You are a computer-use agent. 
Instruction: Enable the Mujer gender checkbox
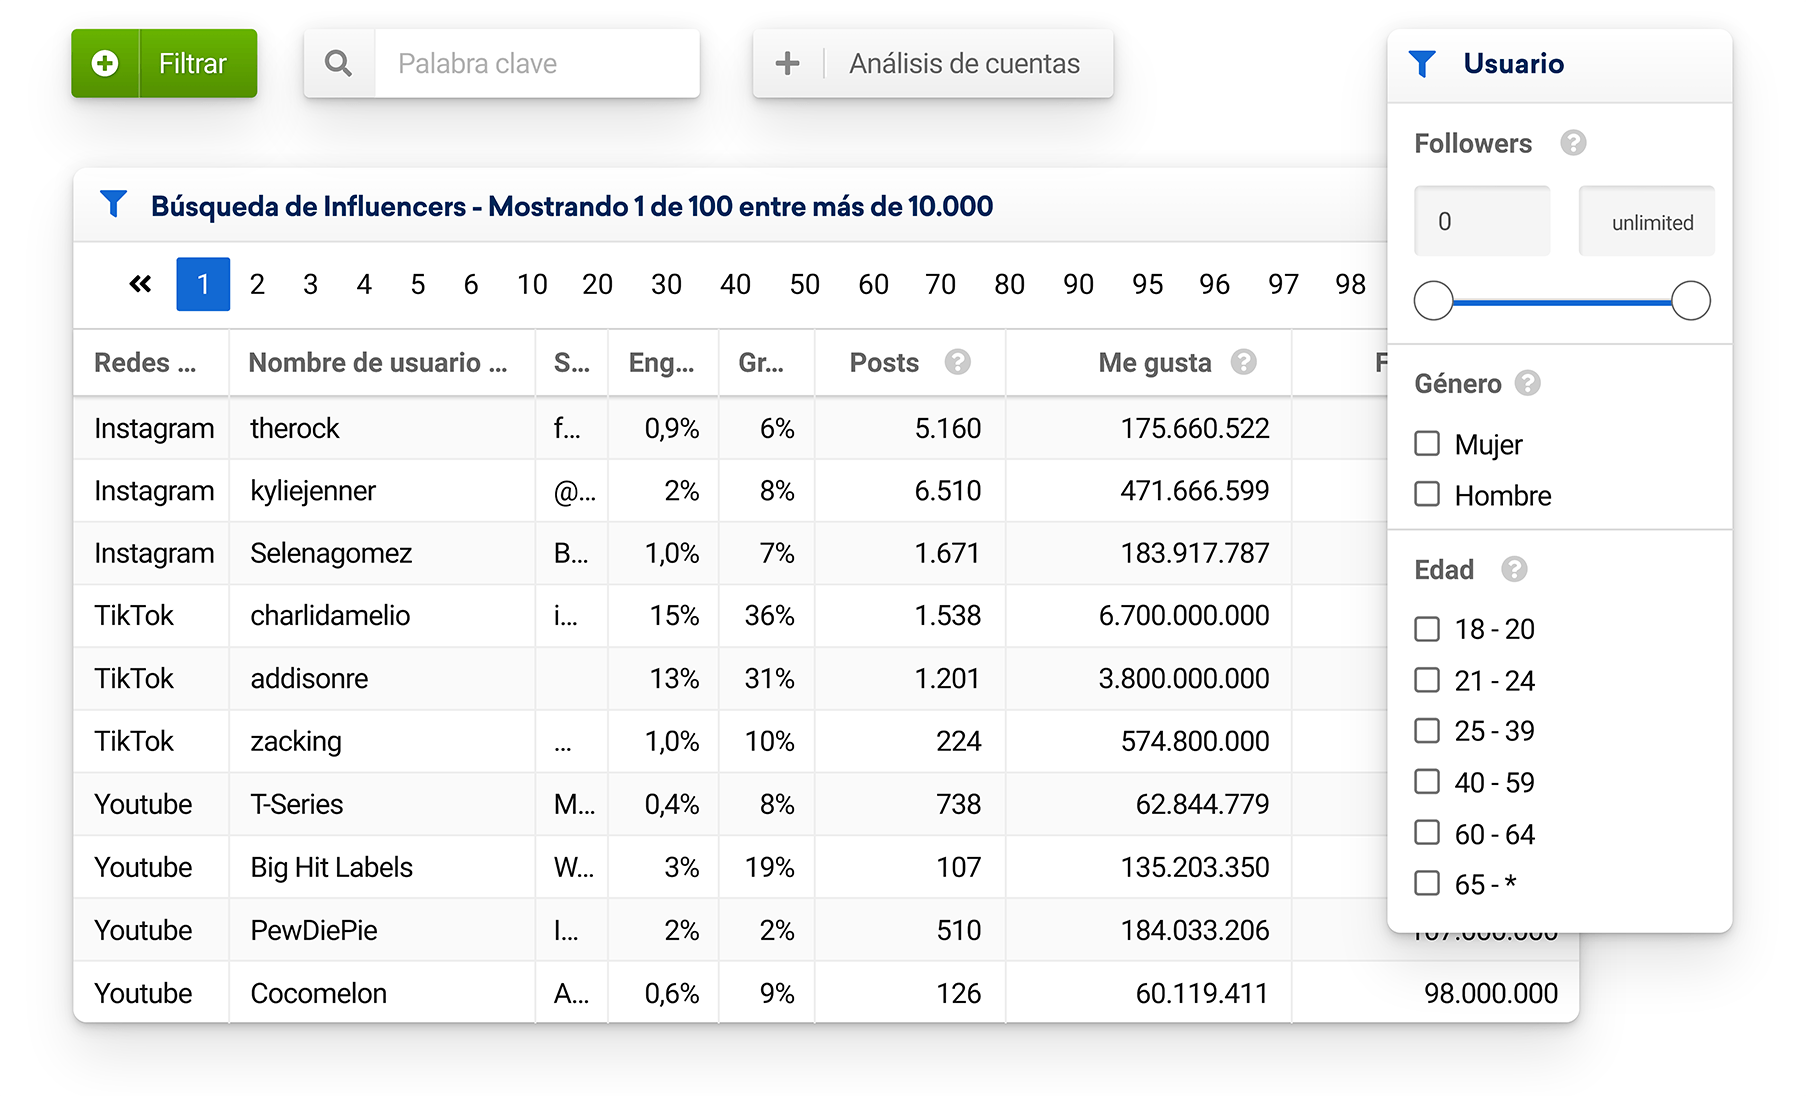1427,443
